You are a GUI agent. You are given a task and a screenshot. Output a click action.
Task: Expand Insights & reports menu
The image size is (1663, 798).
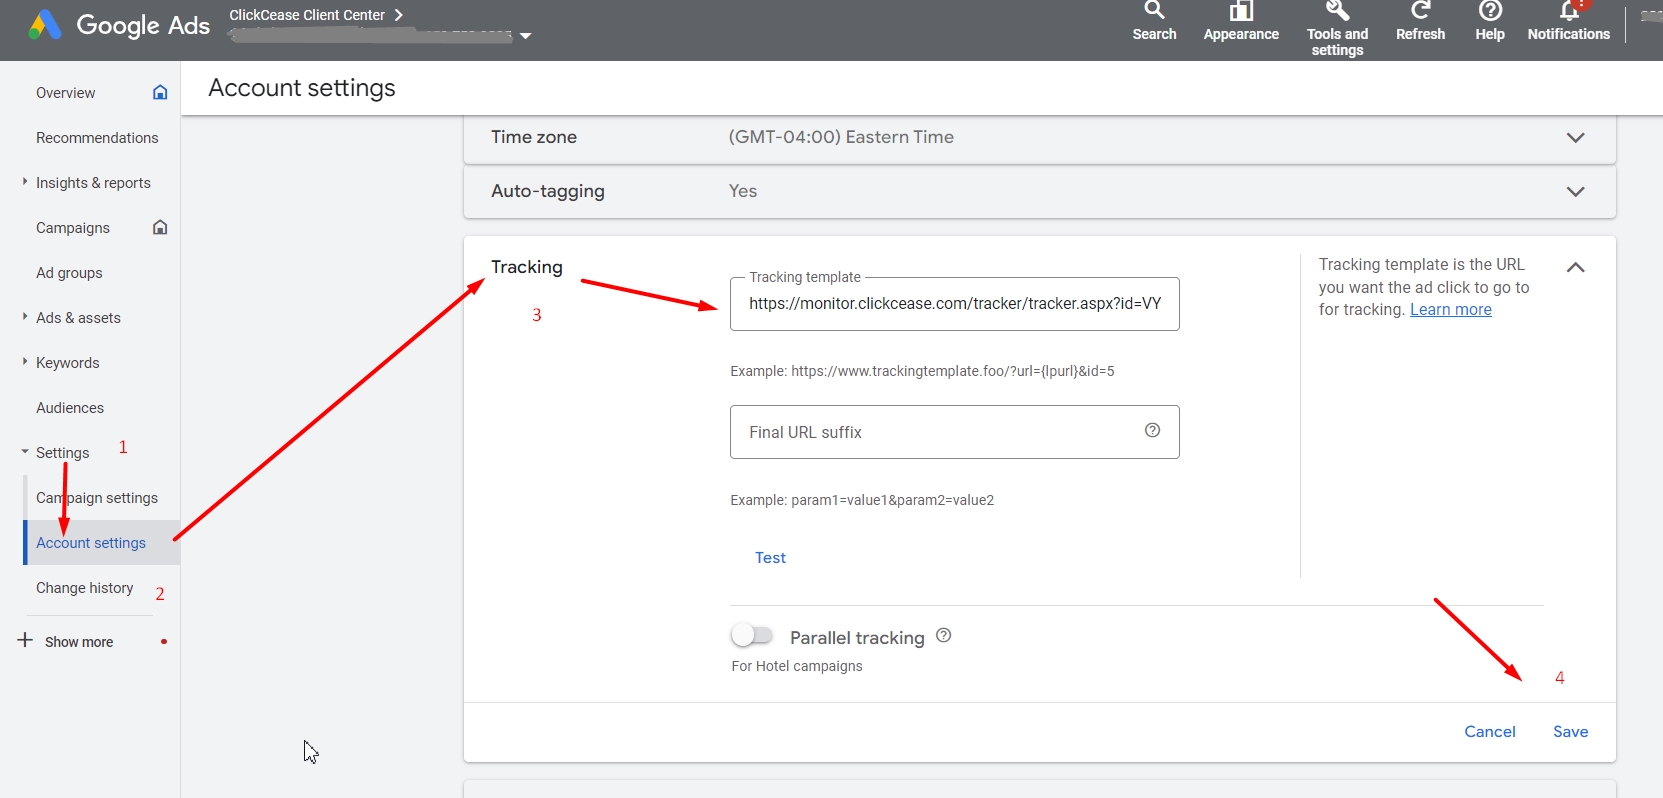click(x=25, y=181)
